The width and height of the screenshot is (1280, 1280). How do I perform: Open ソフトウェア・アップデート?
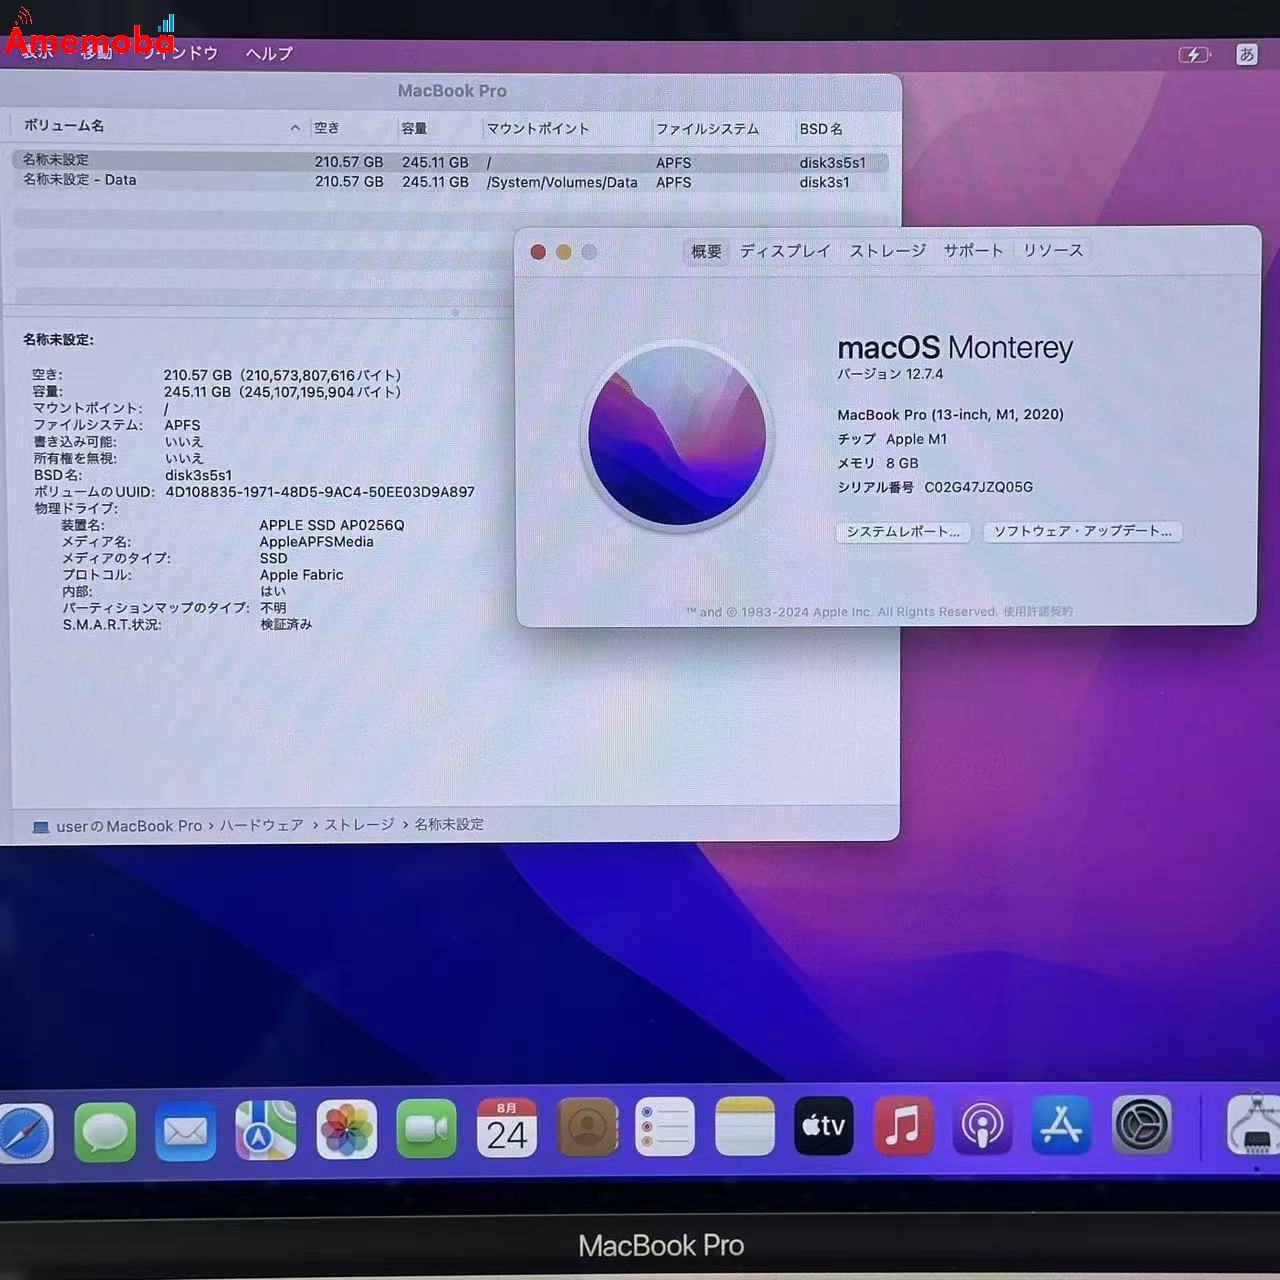pyautogui.click(x=1083, y=531)
